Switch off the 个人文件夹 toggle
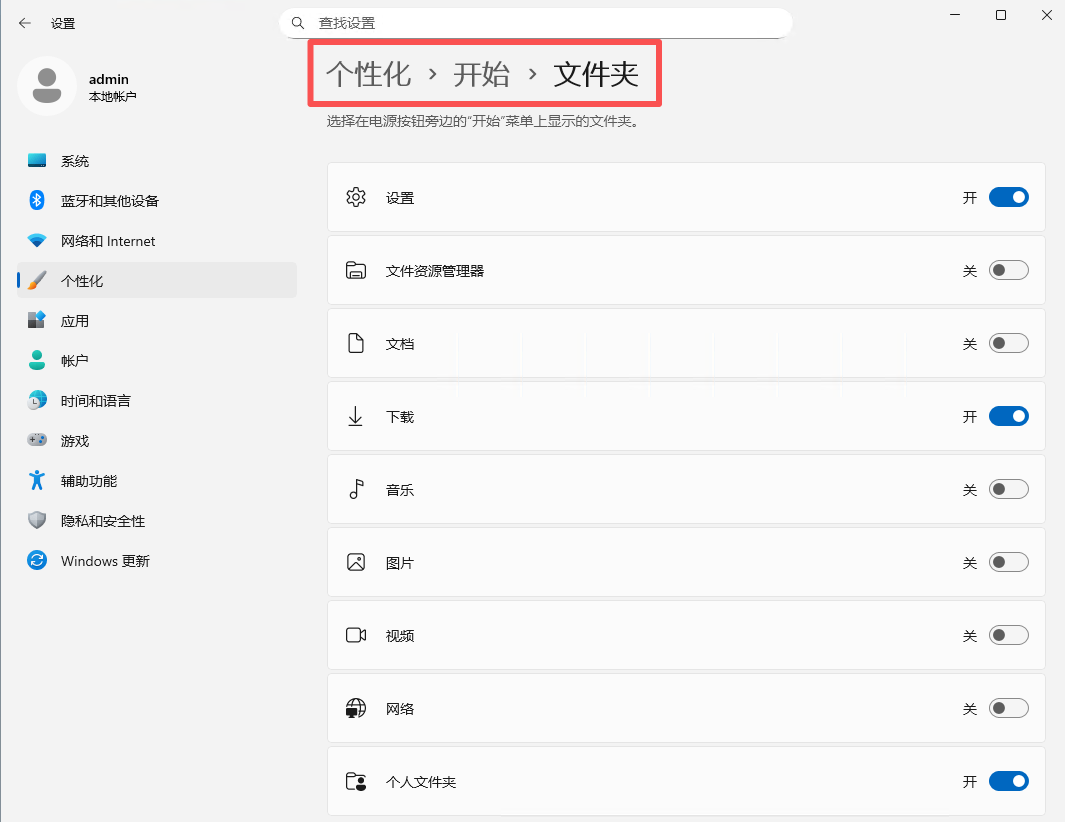This screenshot has height=822, width=1065. click(x=1008, y=782)
